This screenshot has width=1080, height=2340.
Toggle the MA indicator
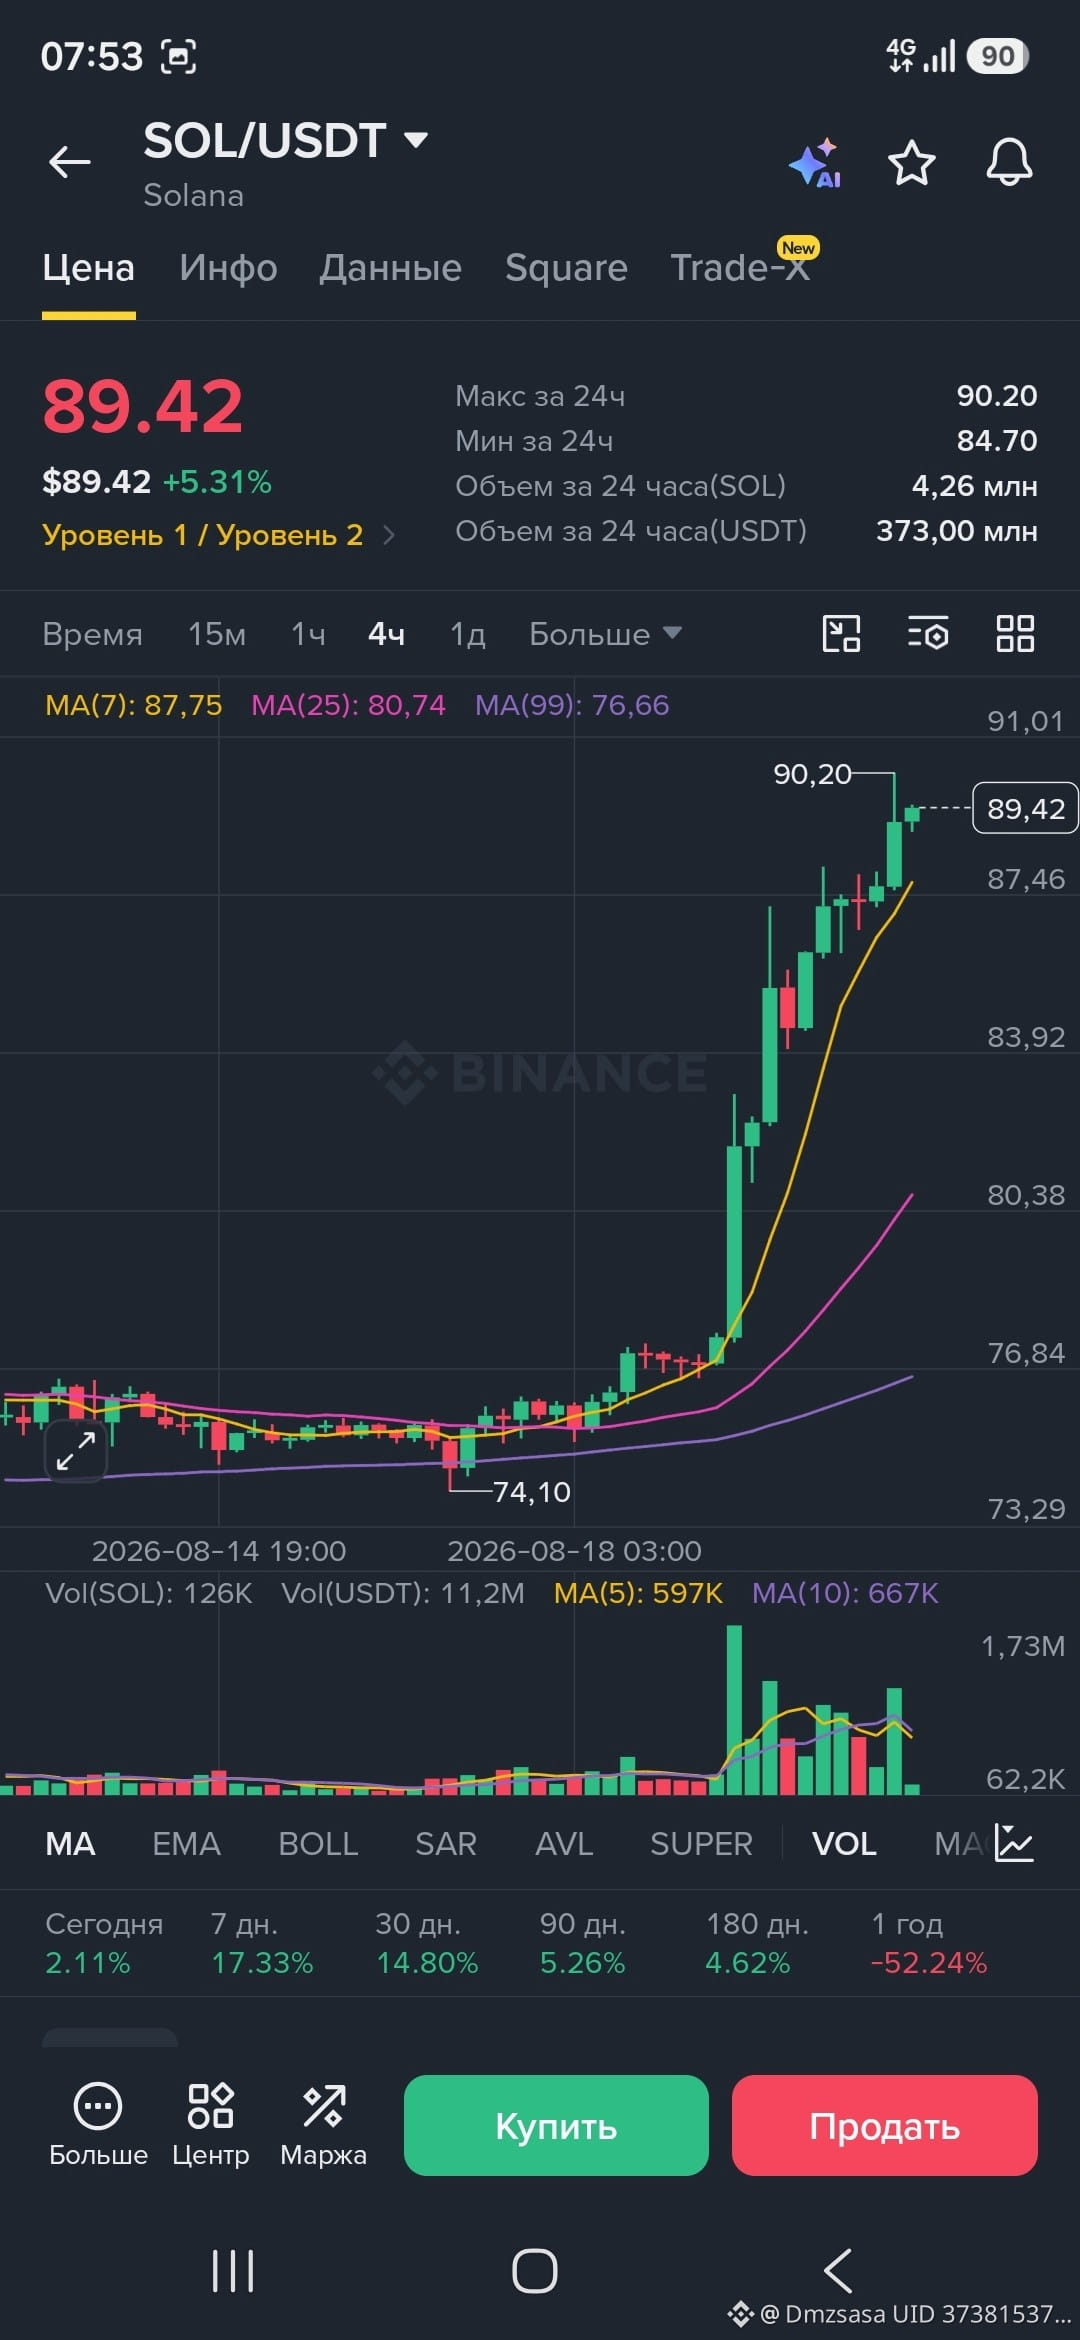70,1843
